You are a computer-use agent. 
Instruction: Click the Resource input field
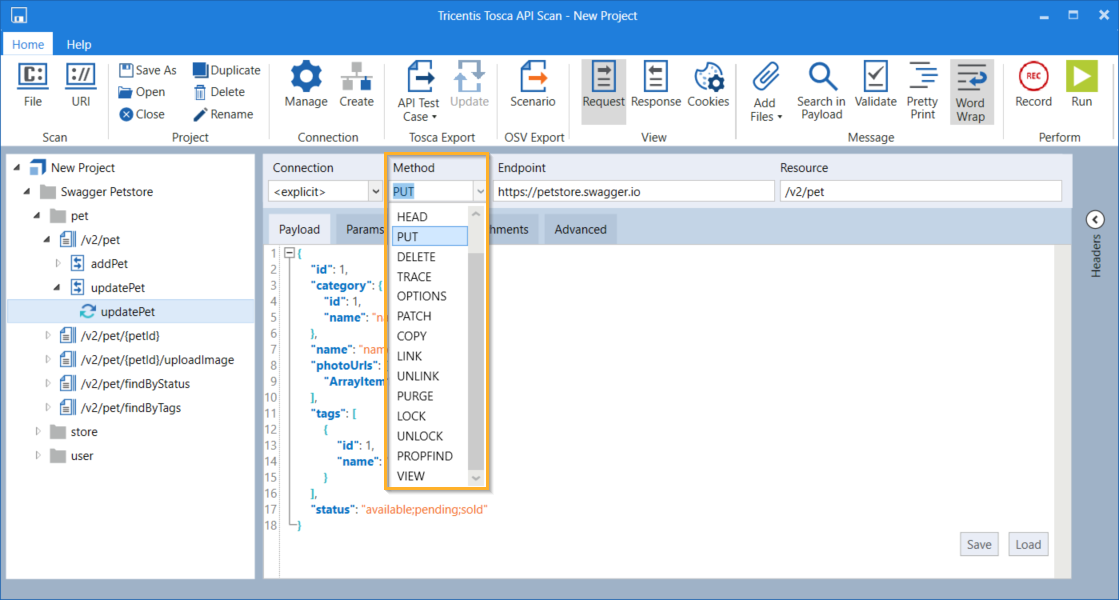pos(920,191)
